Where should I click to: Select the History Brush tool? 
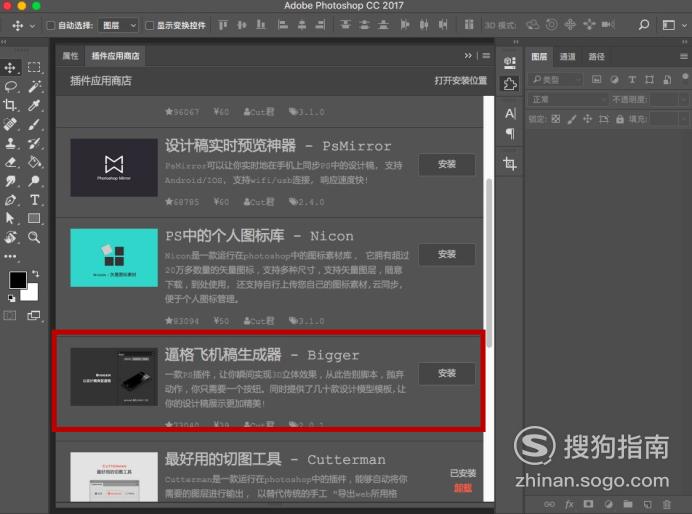pyautogui.click(x=34, y=143)
